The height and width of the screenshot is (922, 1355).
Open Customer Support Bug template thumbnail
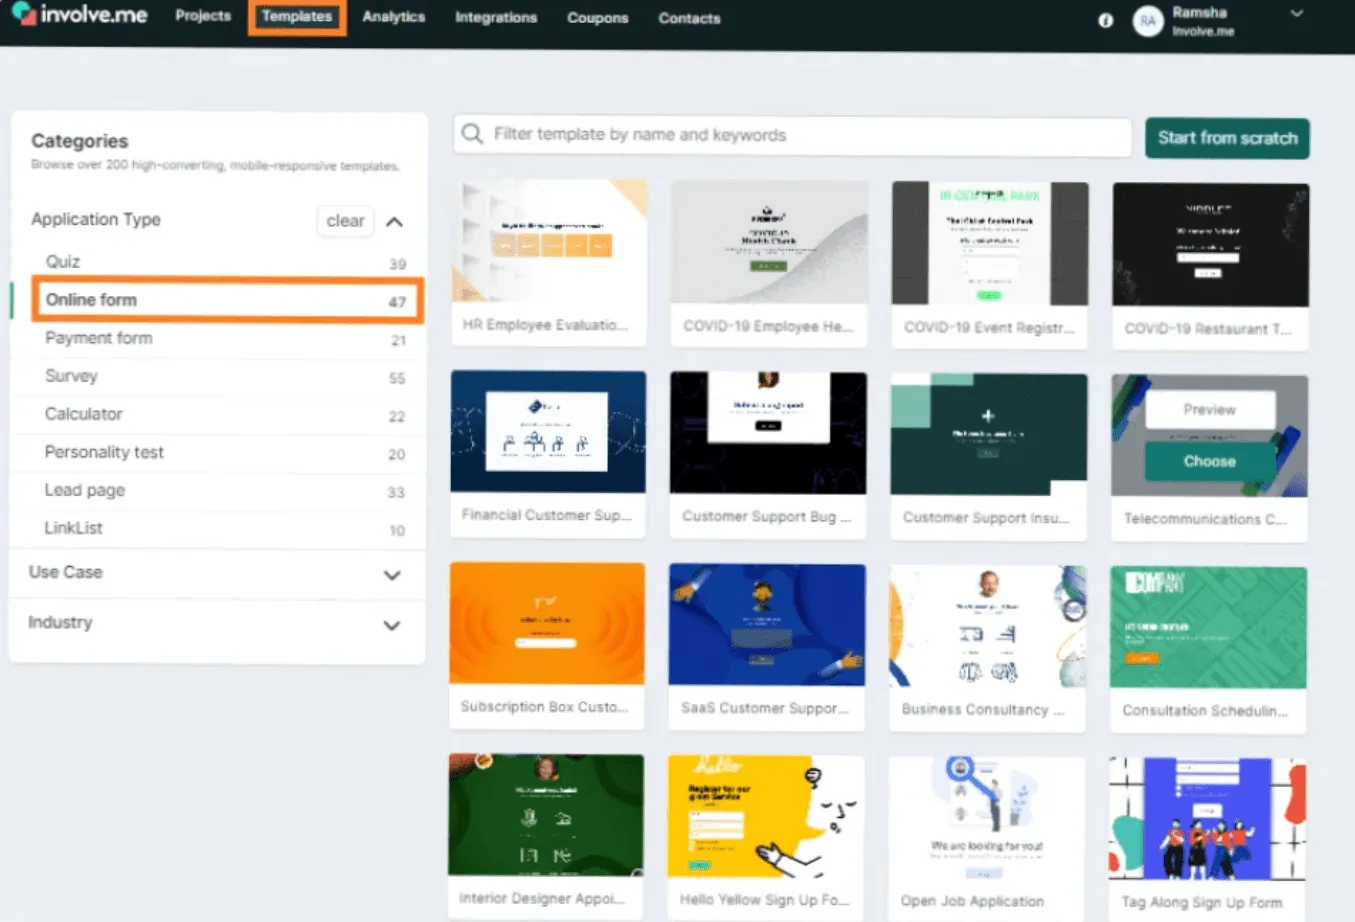coord(768,433)
